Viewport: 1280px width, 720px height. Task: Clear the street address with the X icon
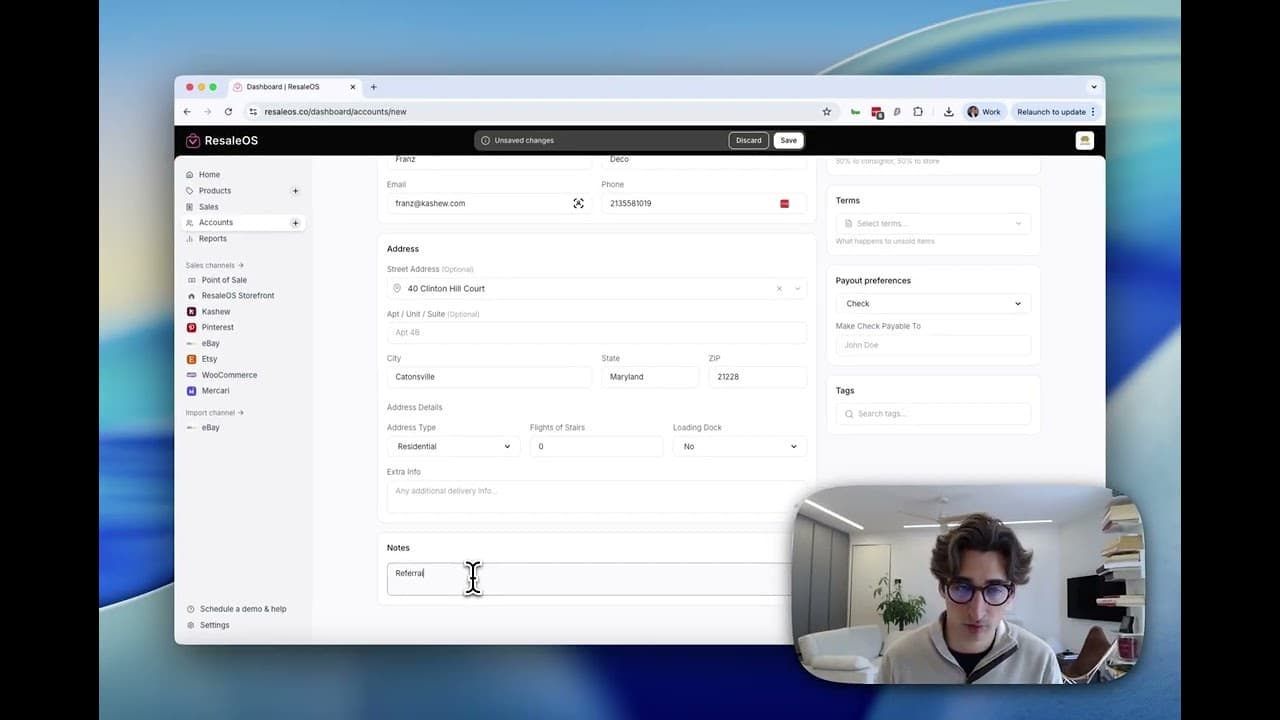[x=779, y=288]
